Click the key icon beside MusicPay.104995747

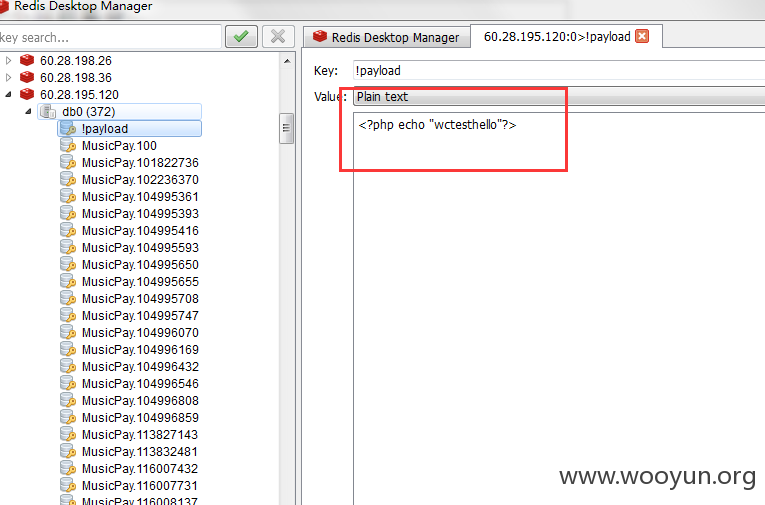pyautogui.click(x=68, y=316)
